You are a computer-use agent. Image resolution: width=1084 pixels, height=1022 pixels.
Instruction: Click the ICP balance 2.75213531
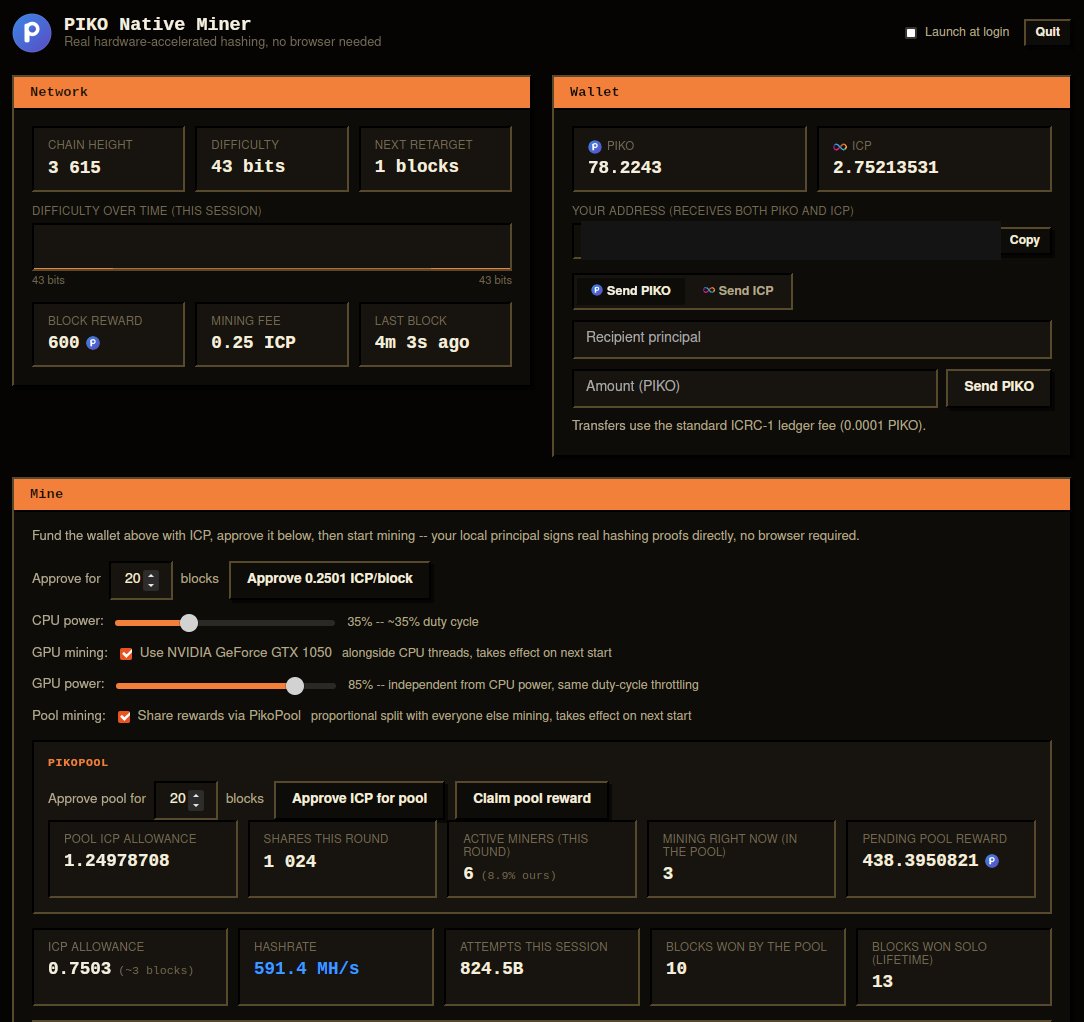click(885, 167)
